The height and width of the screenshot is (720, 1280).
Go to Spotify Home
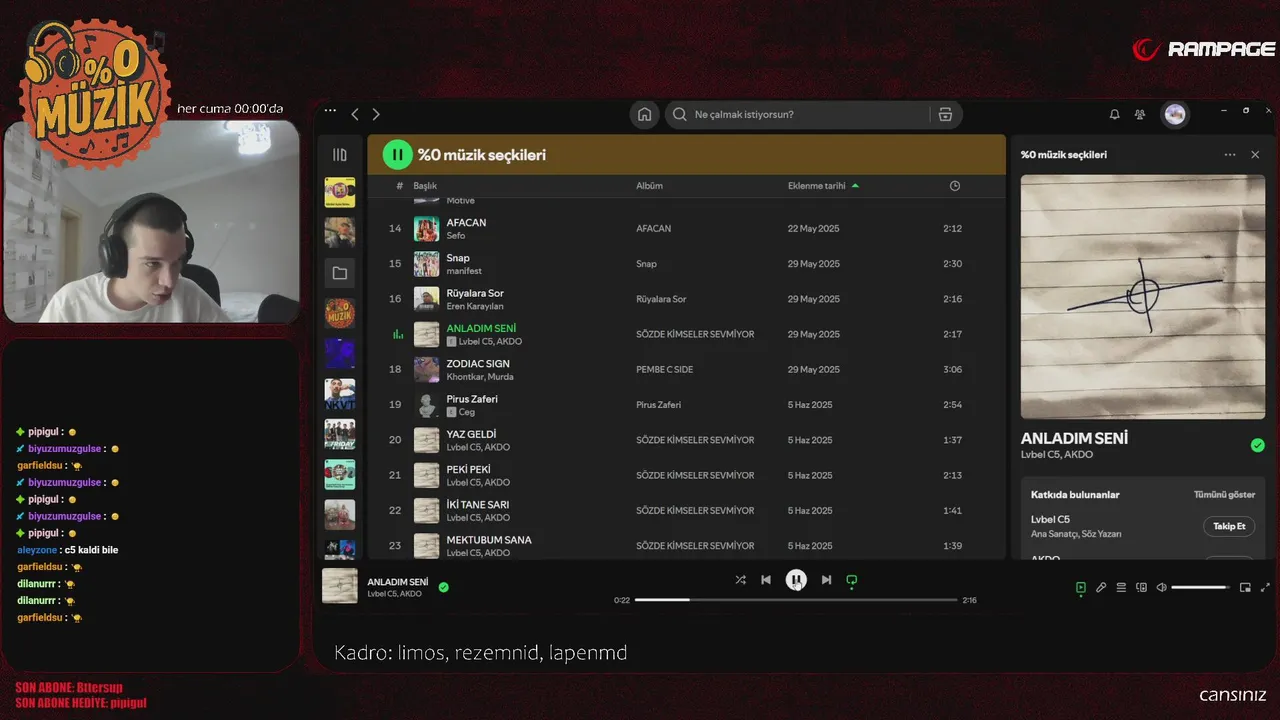pos(645,114)
